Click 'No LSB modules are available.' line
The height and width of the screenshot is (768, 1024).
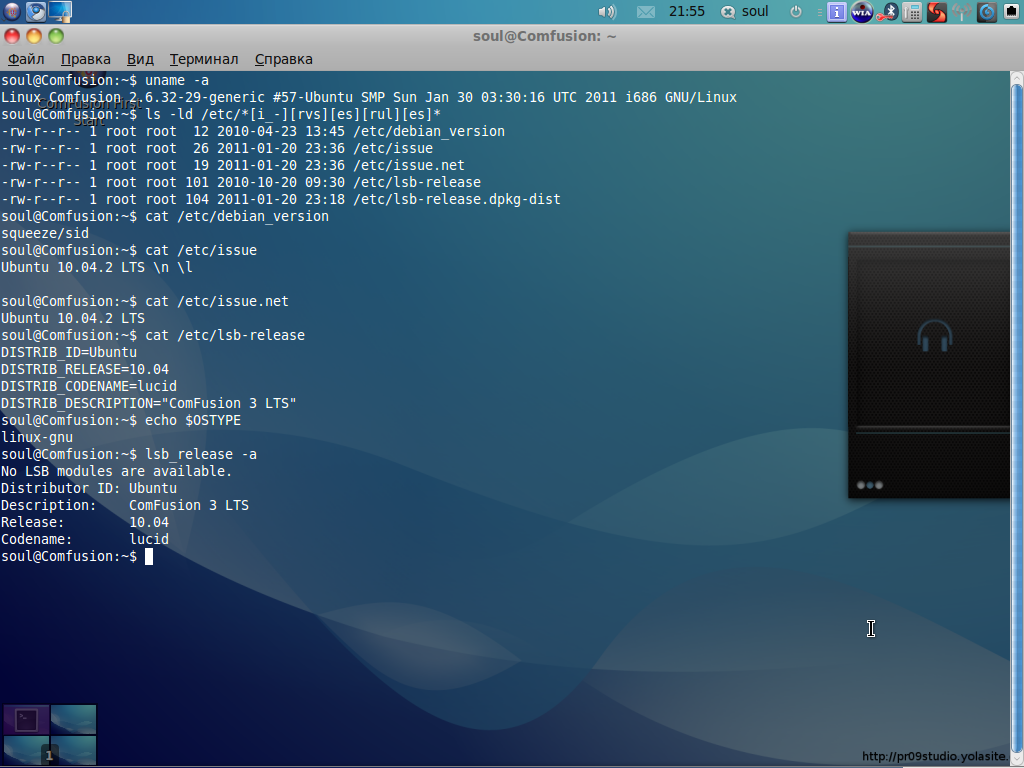[117, 471]
